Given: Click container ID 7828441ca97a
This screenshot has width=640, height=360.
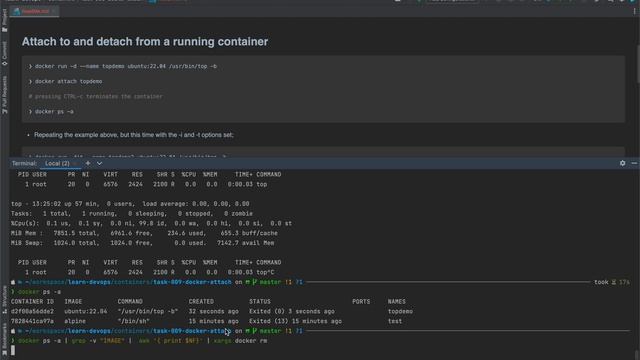Looking at the screenshot, I should (x=32, y=321).
